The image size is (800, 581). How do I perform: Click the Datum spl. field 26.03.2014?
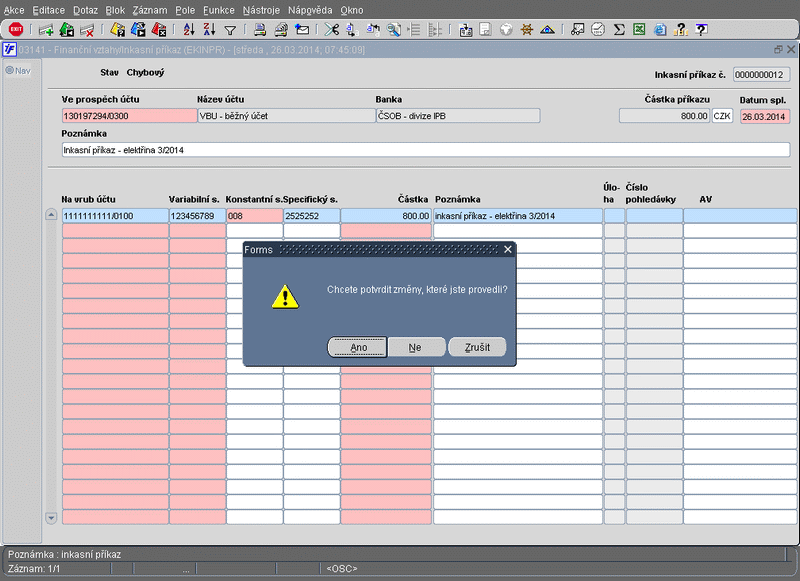(765, 116)
